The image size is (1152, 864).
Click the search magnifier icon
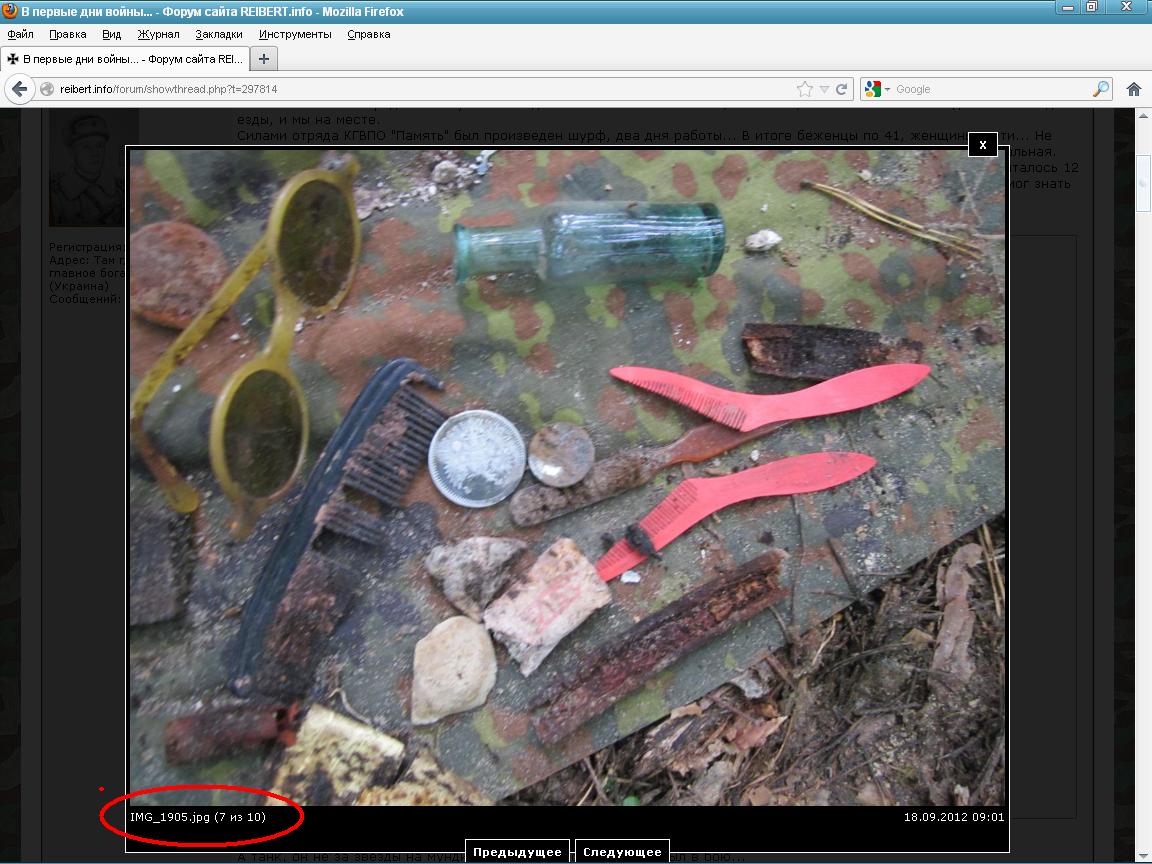(x=1100, y=89)
